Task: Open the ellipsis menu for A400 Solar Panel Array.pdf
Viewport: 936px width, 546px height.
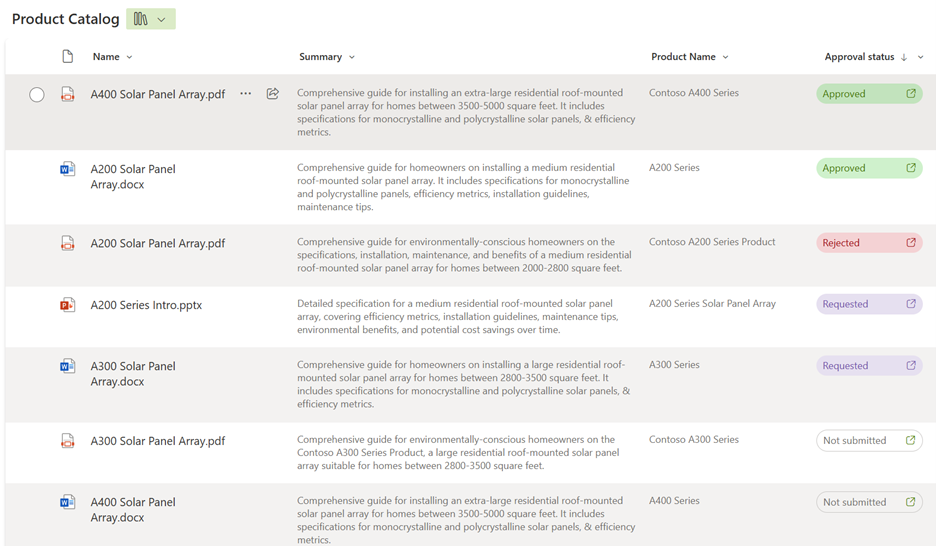Action: pyautogui.click(x=245, y=94)
